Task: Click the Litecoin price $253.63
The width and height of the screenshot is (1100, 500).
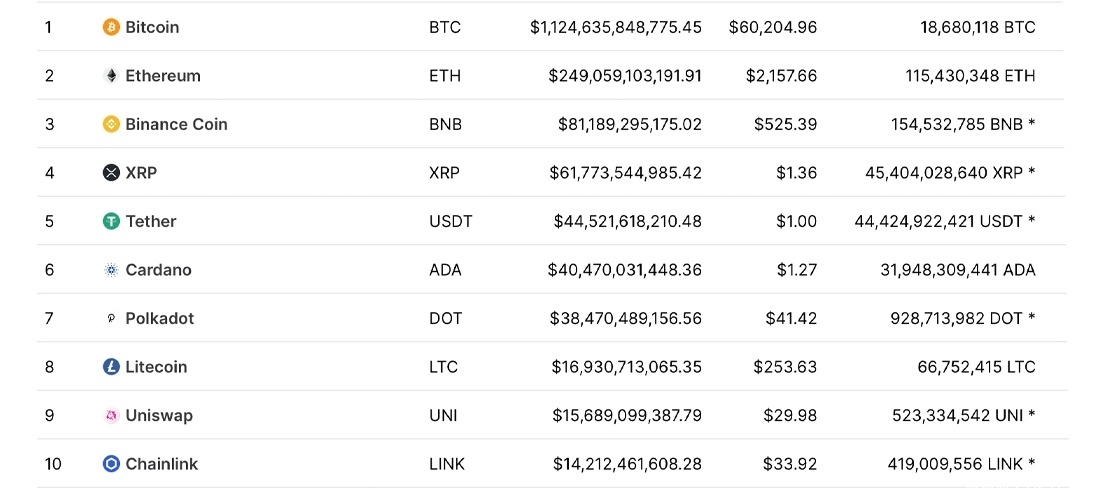Action: 785,367
